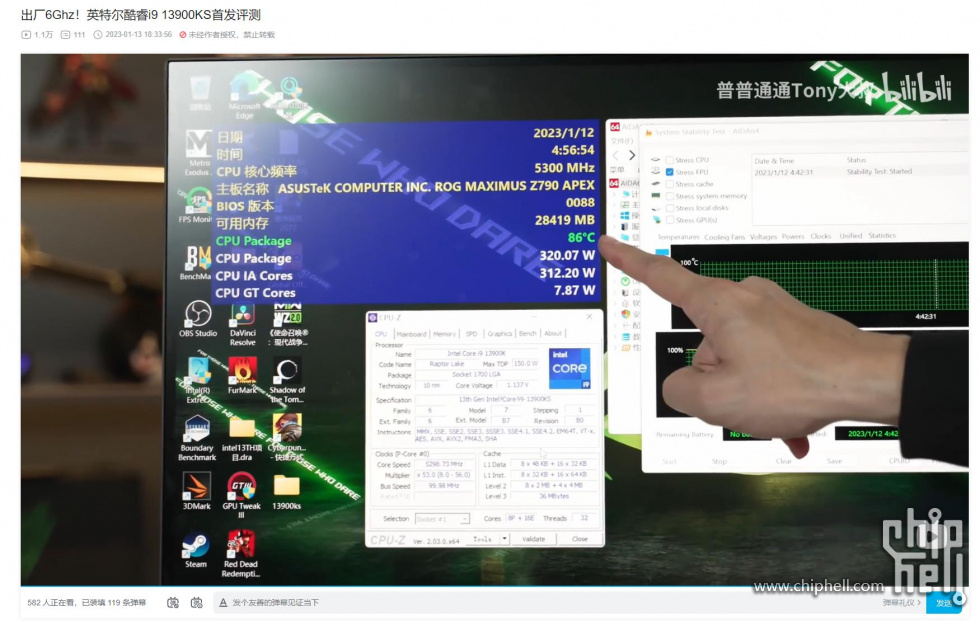
Task: Open the Socket #1 selection dropdown in CPU-Z
Action: coord(441,519)
